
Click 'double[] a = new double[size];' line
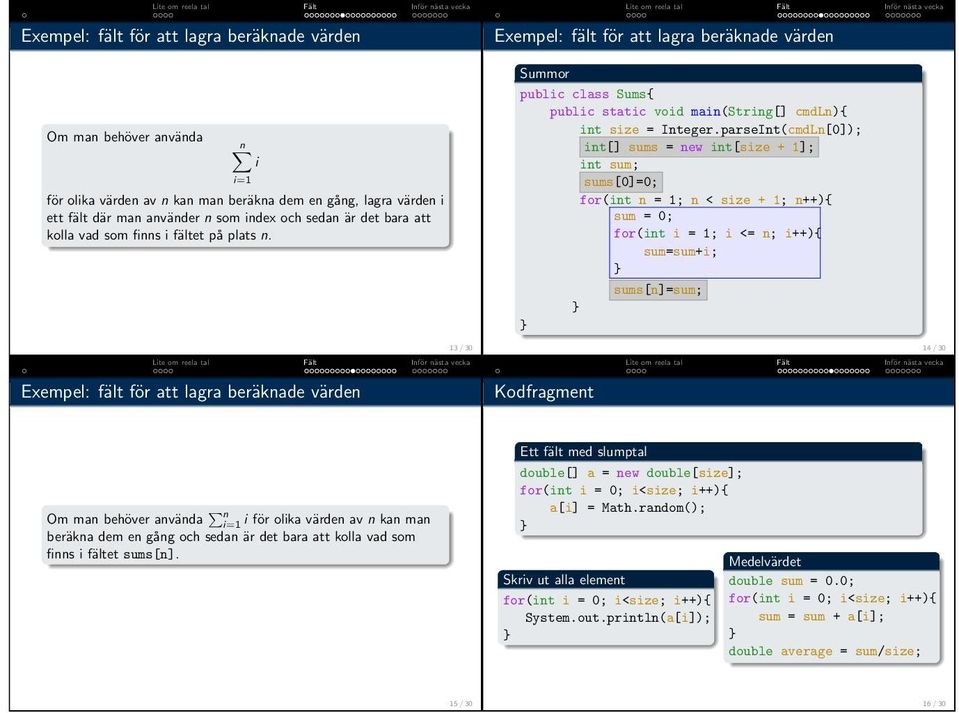630,473
